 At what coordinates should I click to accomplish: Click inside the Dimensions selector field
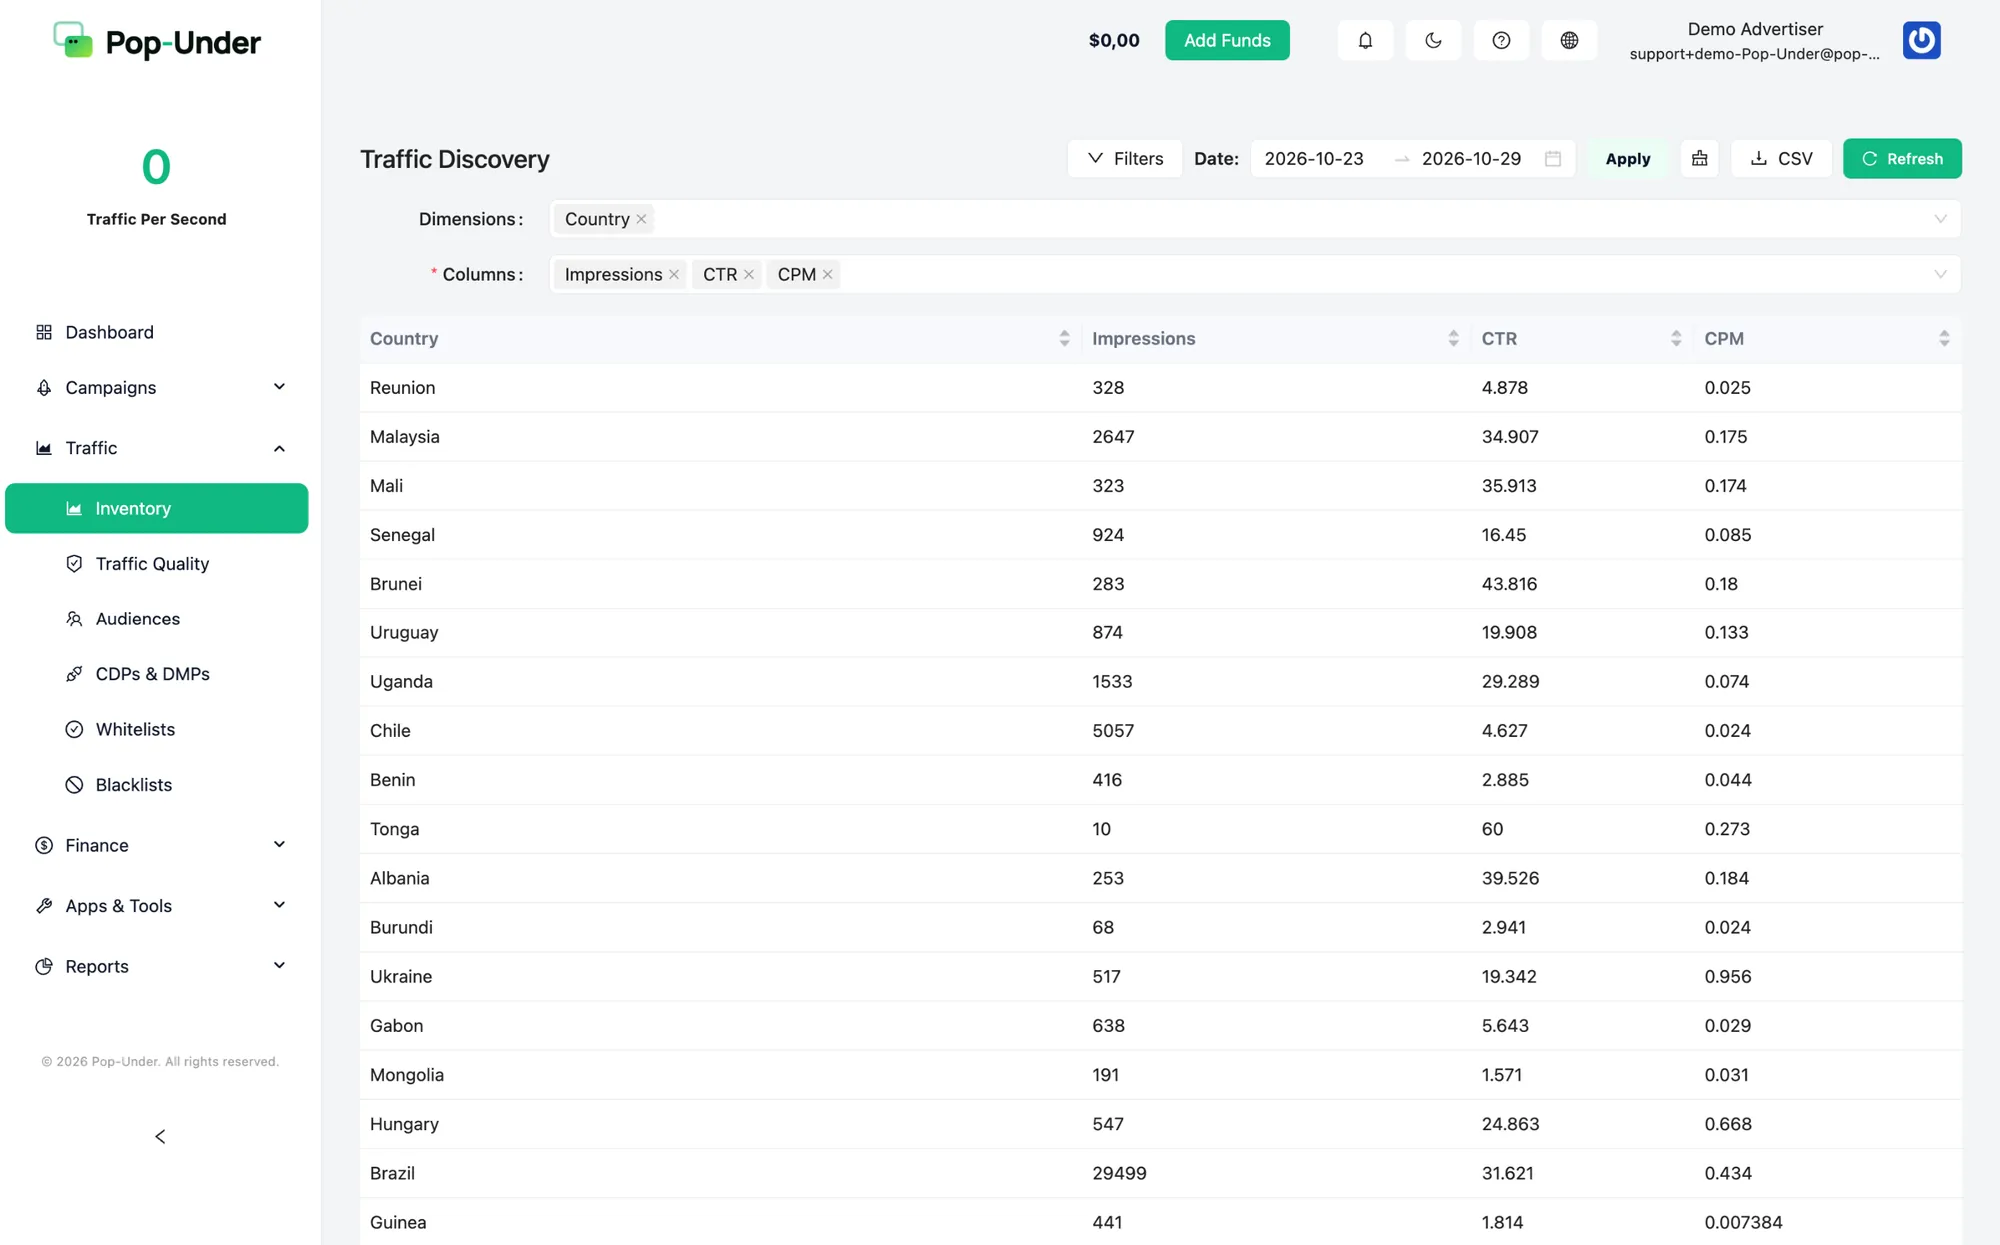coord(1255,219)
